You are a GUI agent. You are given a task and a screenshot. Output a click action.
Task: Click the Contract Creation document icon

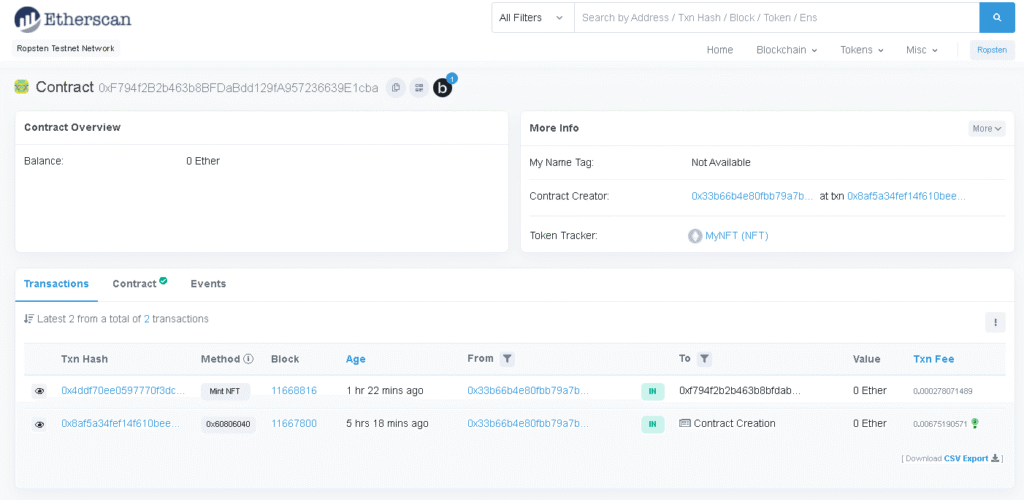[x=684, y=423]
